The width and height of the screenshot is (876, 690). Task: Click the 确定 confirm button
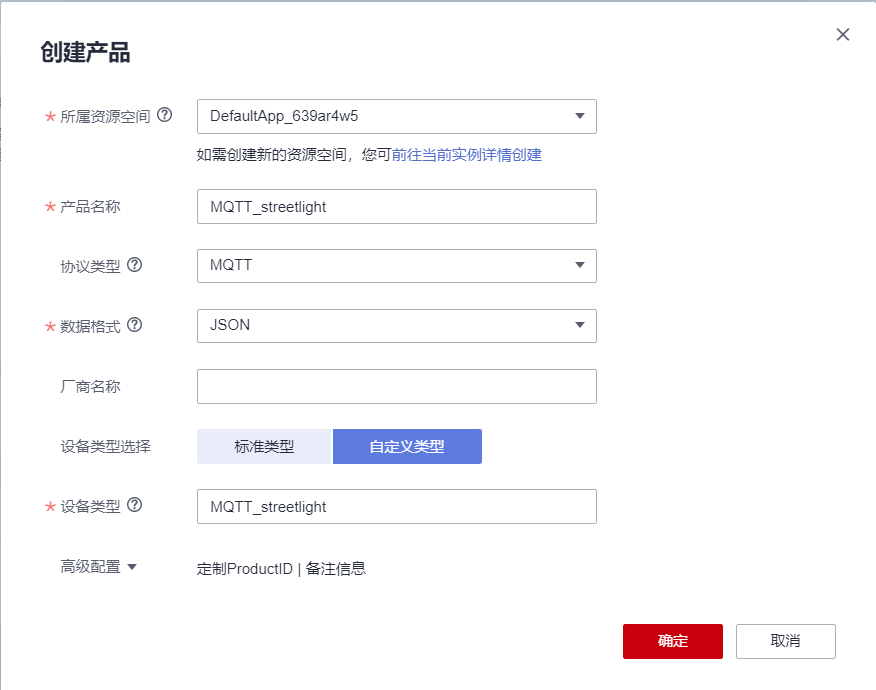[672, 641]
